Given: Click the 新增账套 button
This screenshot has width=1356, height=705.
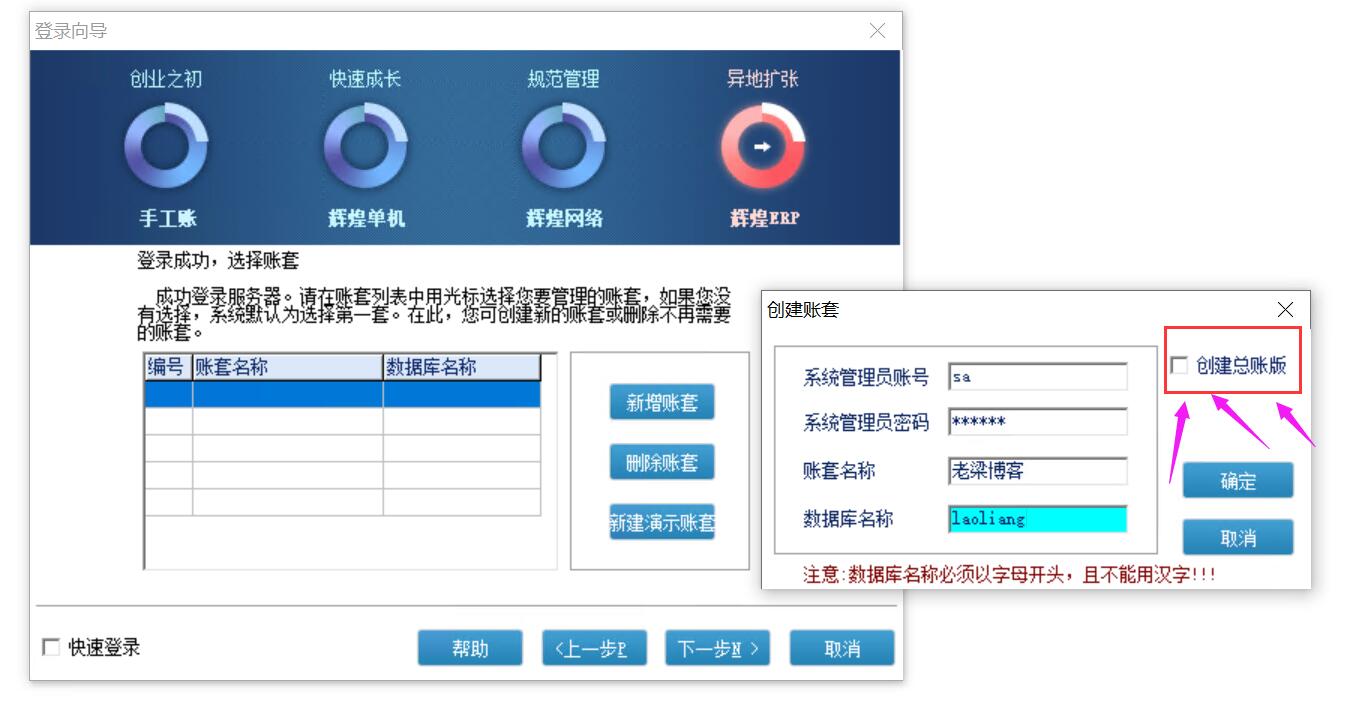Looking at the screenshot, I should click(x=662, y=403).
